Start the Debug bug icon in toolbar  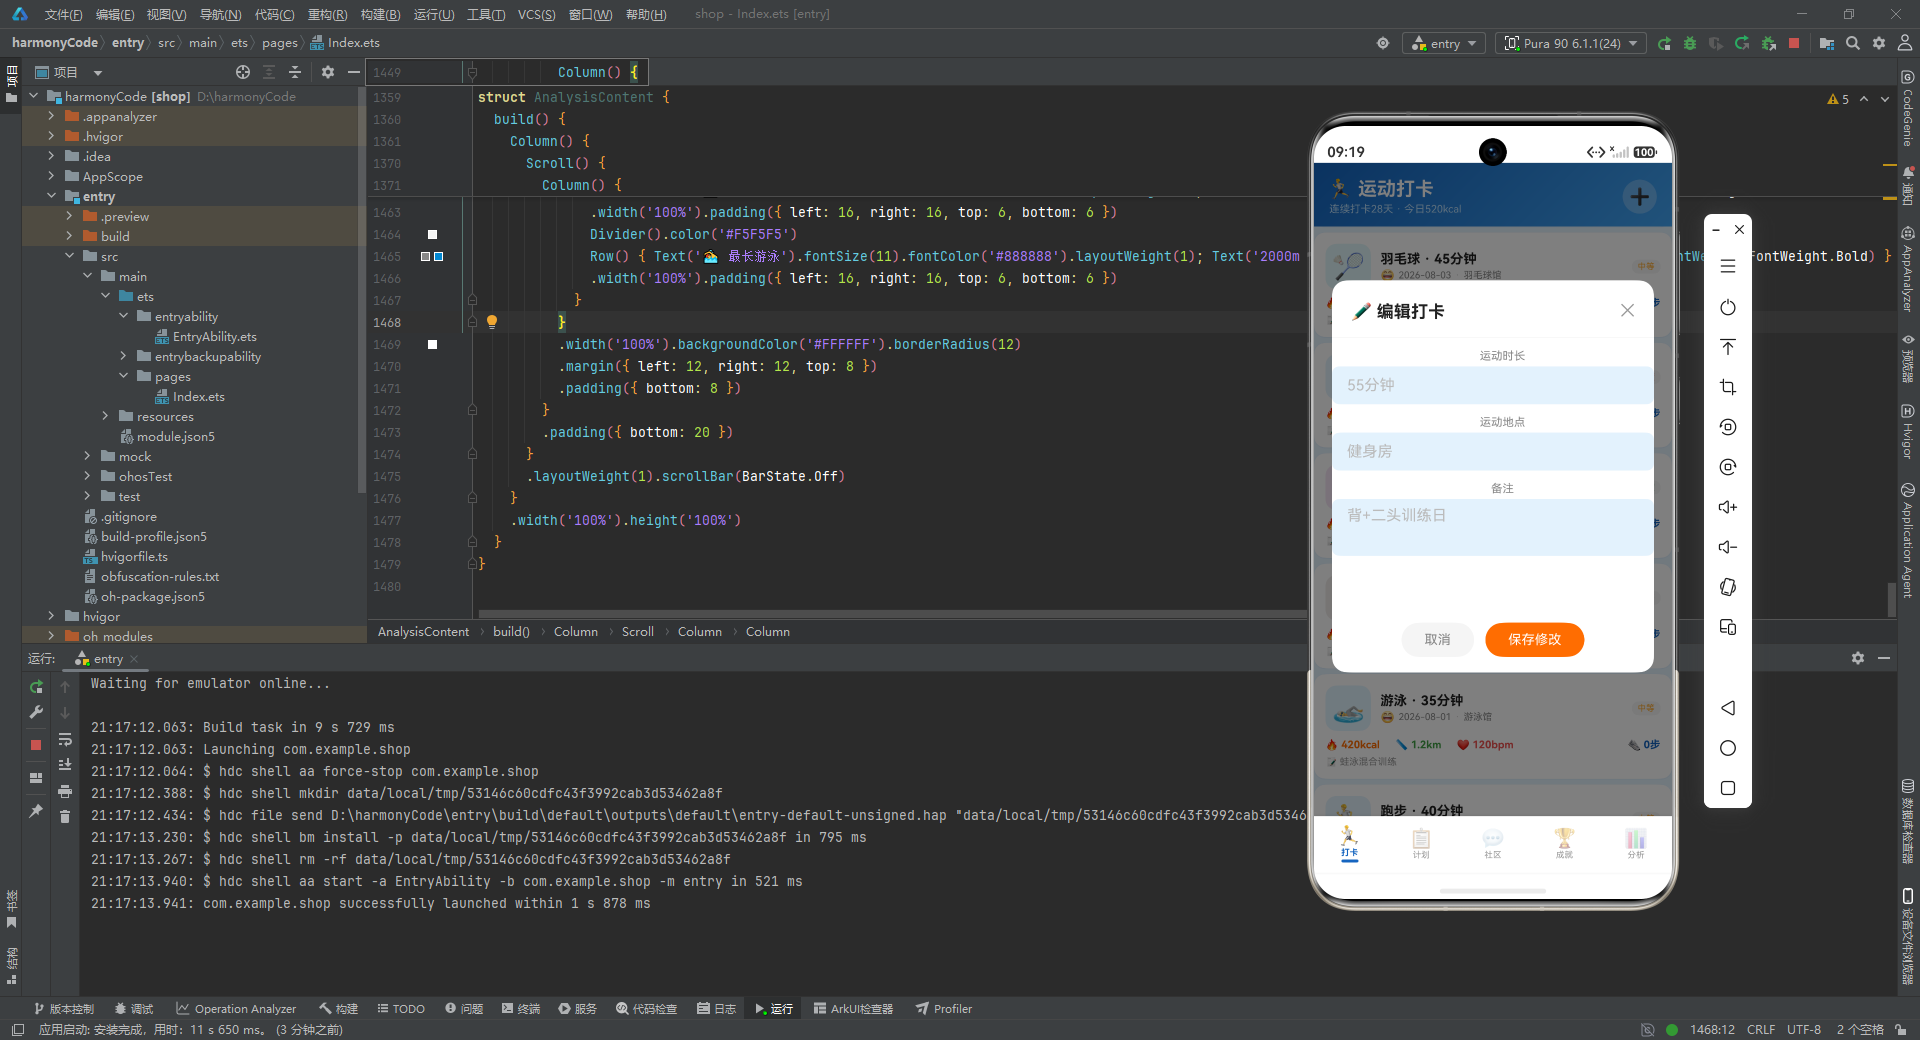point(1690,43)
